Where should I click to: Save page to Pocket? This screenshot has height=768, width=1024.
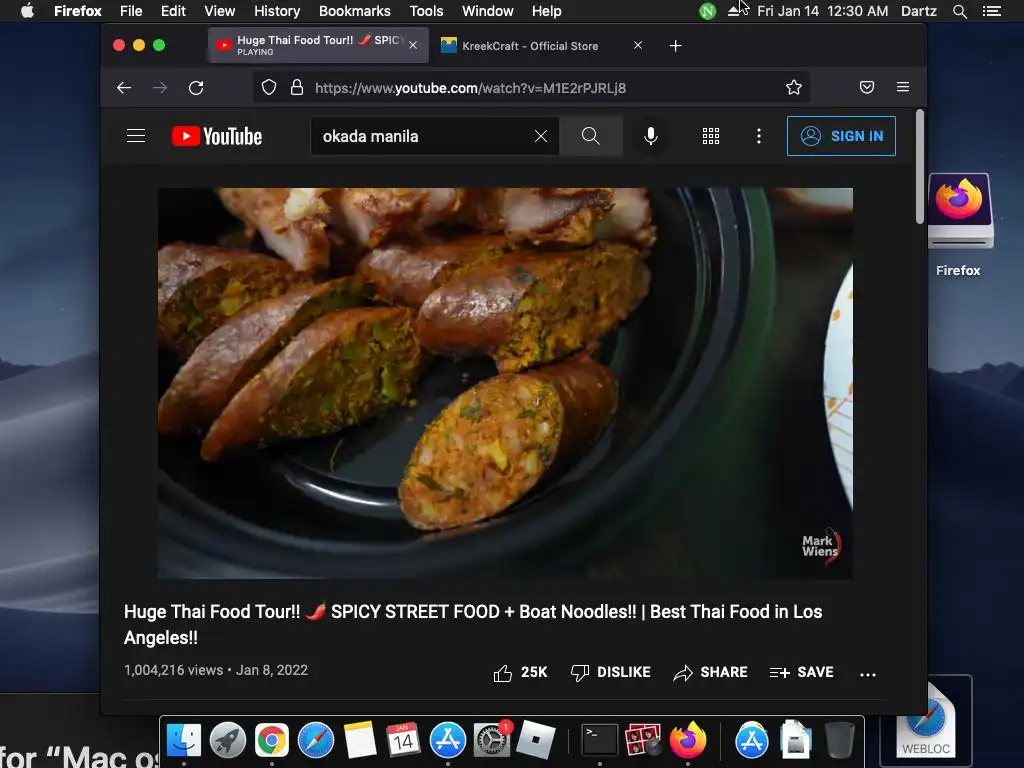point(867,88)
